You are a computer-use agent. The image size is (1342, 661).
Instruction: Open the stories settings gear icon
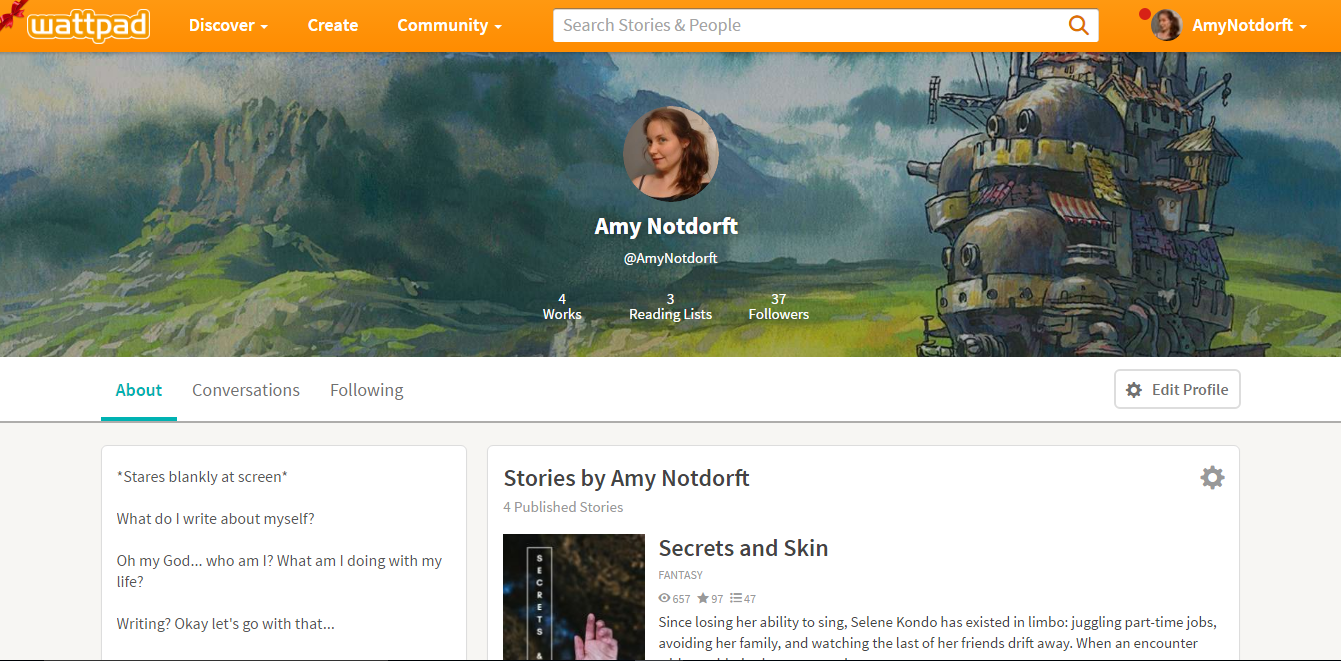[x=1212, y=477]
